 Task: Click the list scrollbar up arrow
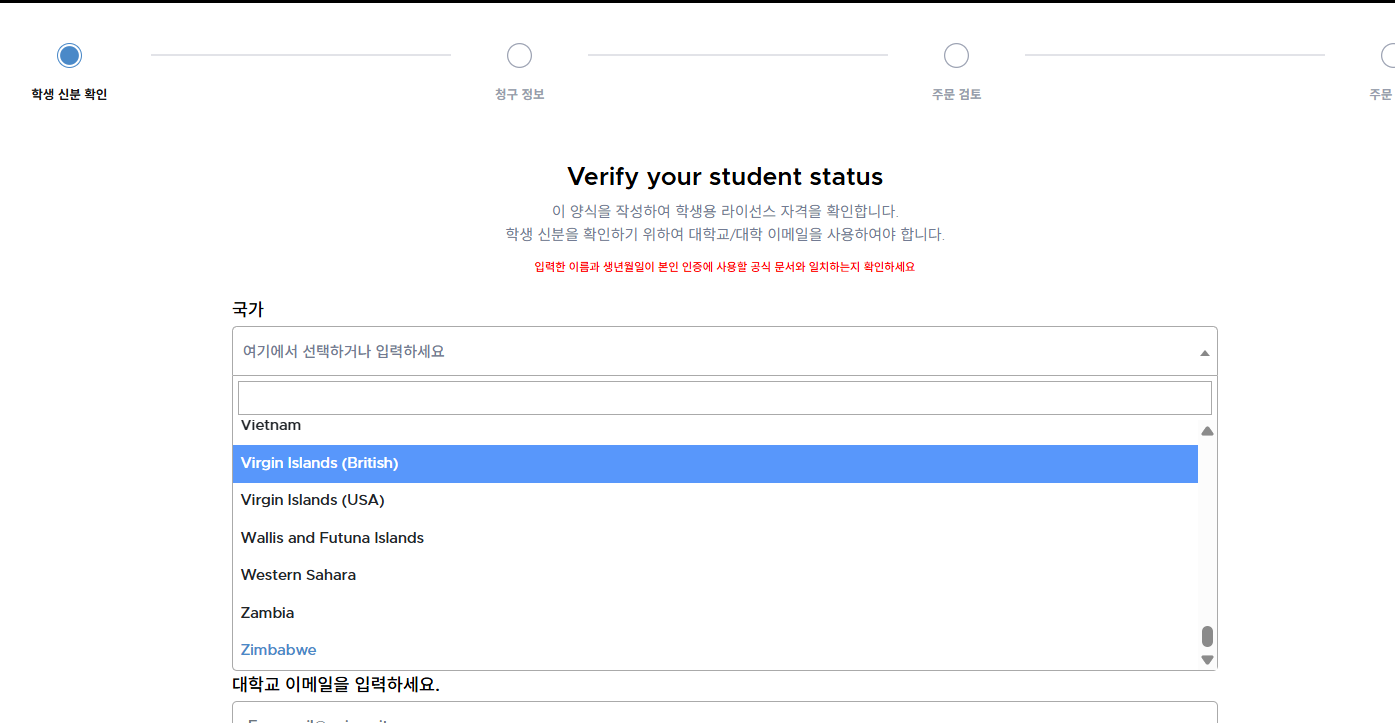pyautogui.click(x=1207, y=431)
